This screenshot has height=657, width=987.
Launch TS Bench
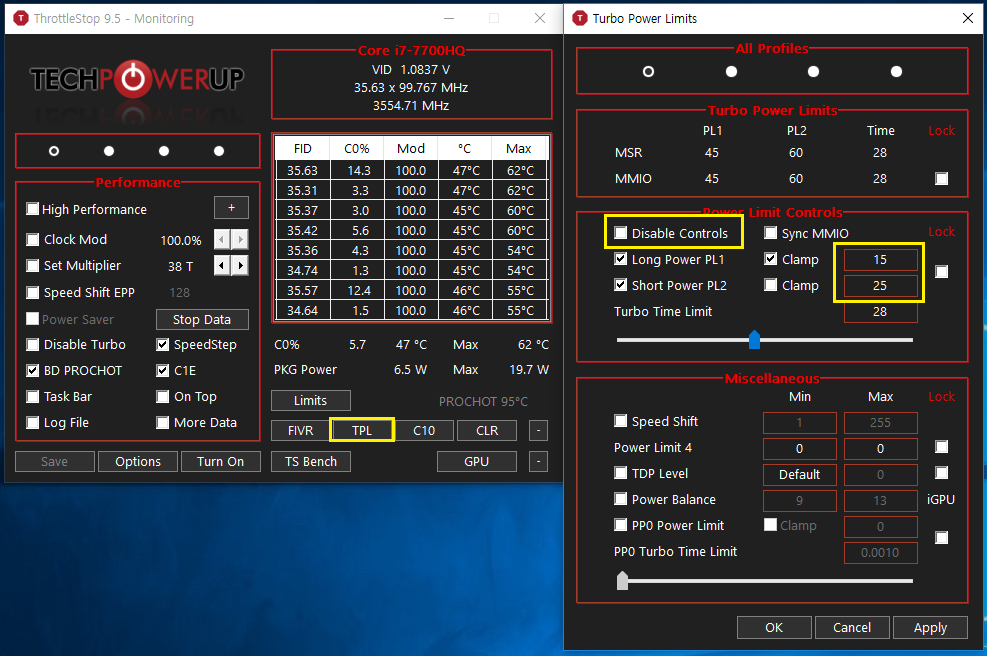pyautogui.click(x=310, y=461)
